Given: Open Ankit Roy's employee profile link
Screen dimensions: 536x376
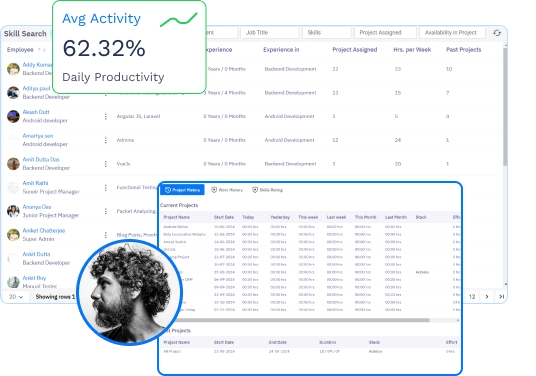Looking at the screenshot, I should (x=34, y=278).
